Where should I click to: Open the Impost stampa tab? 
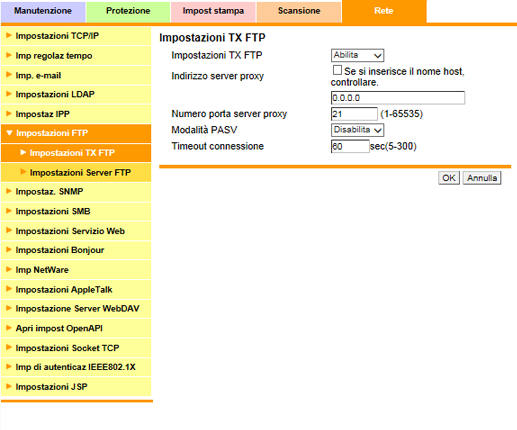coord(213,11)
